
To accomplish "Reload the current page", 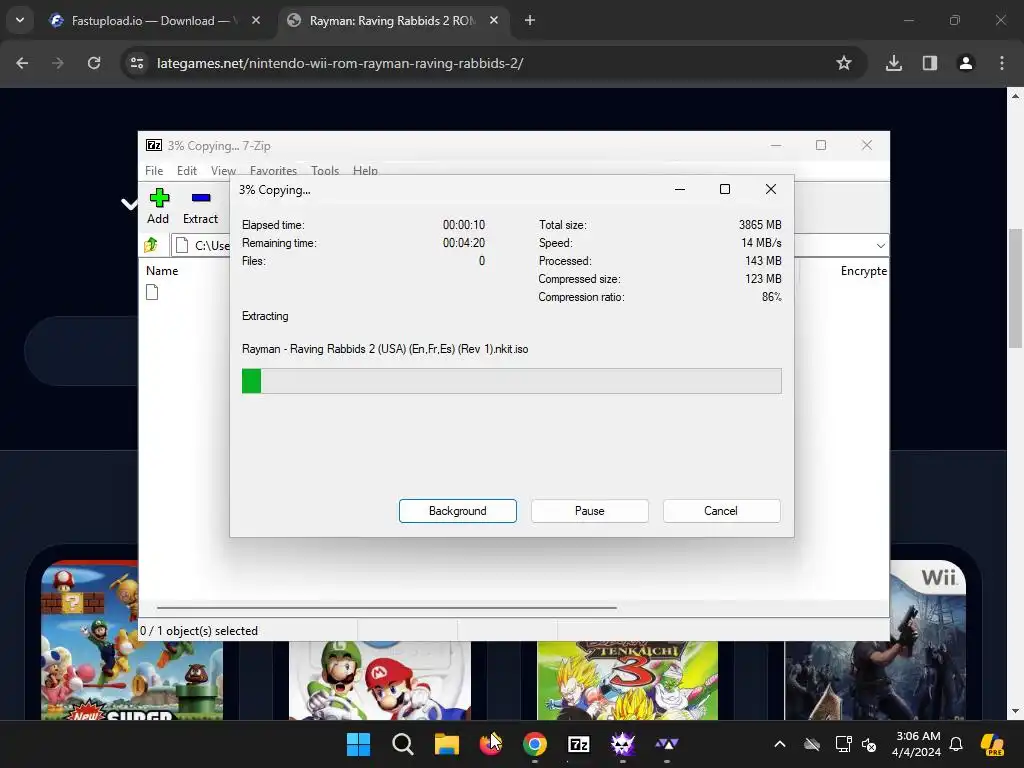I will coord(94,63).
